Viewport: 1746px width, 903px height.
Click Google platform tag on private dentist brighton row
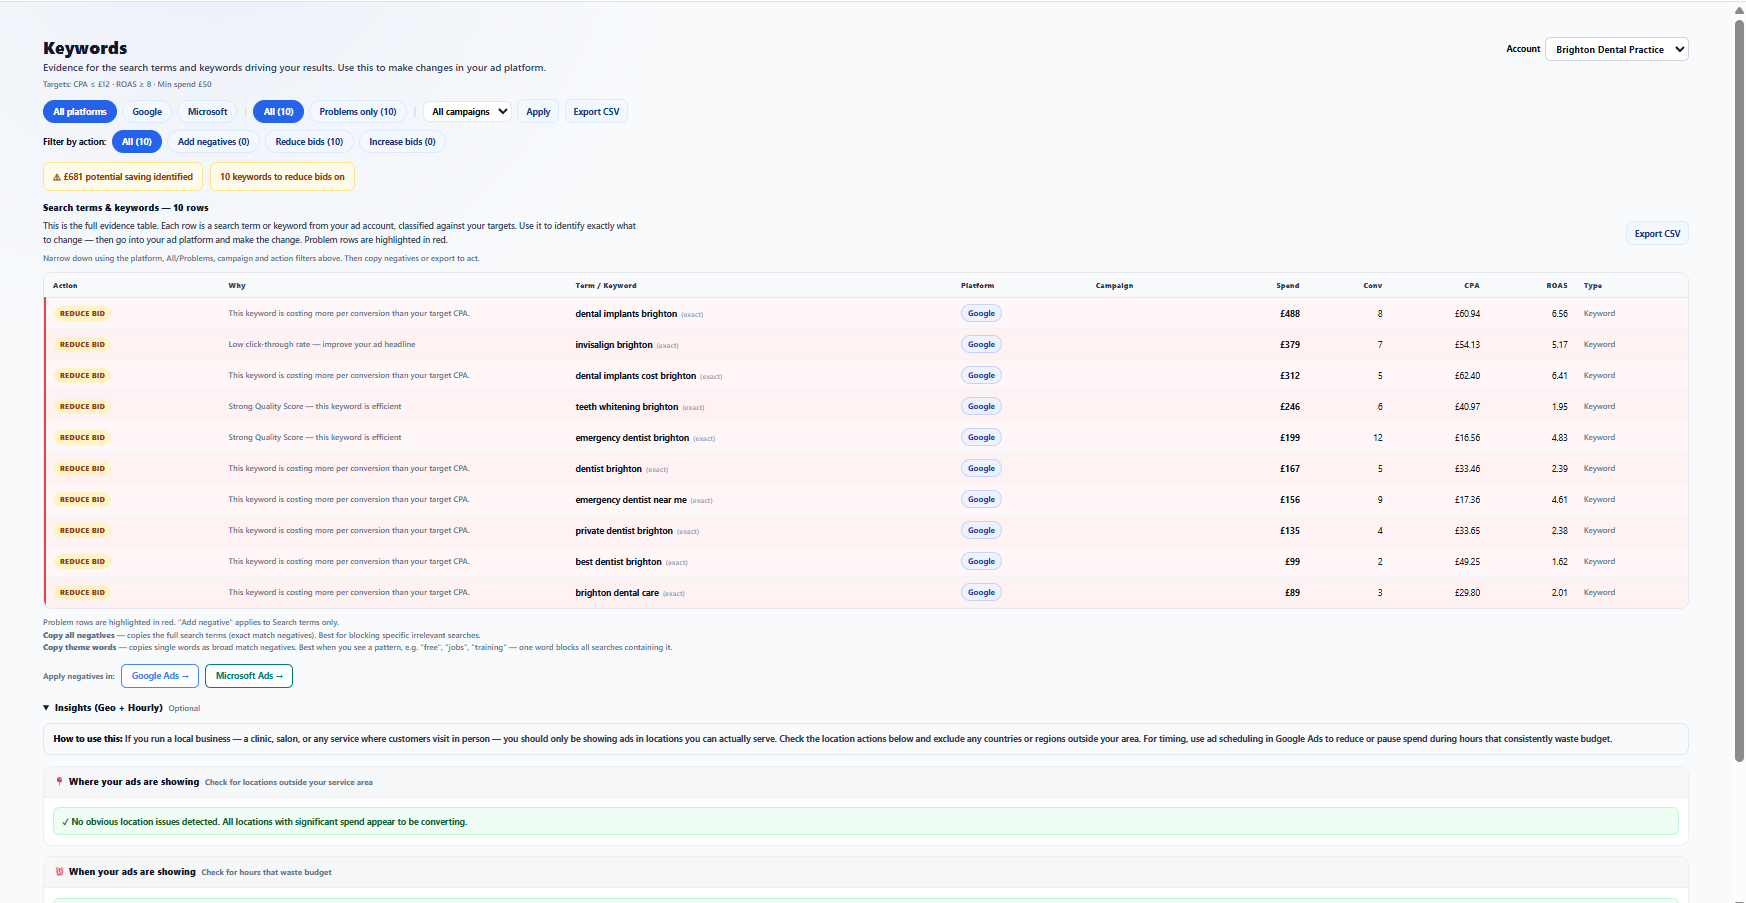click(x=981, y=531)
